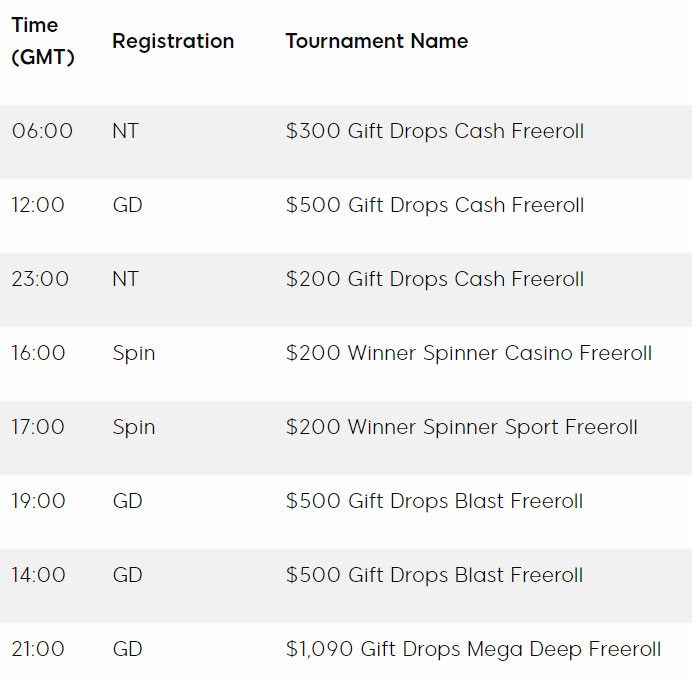Click the 21:00 time cell
Viewport: 692px width, 679px height.
38,649
